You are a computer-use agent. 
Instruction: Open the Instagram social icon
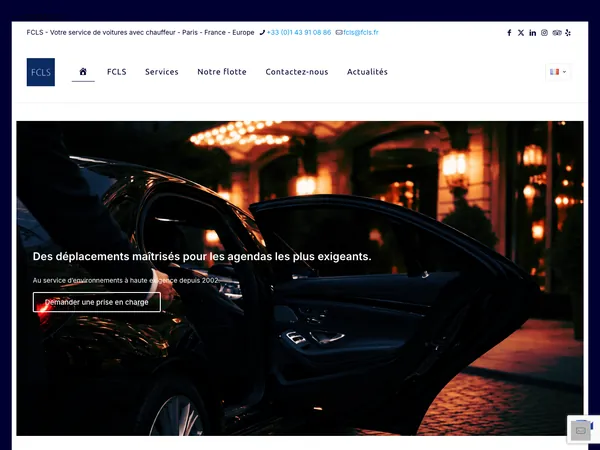coord(545,33)
